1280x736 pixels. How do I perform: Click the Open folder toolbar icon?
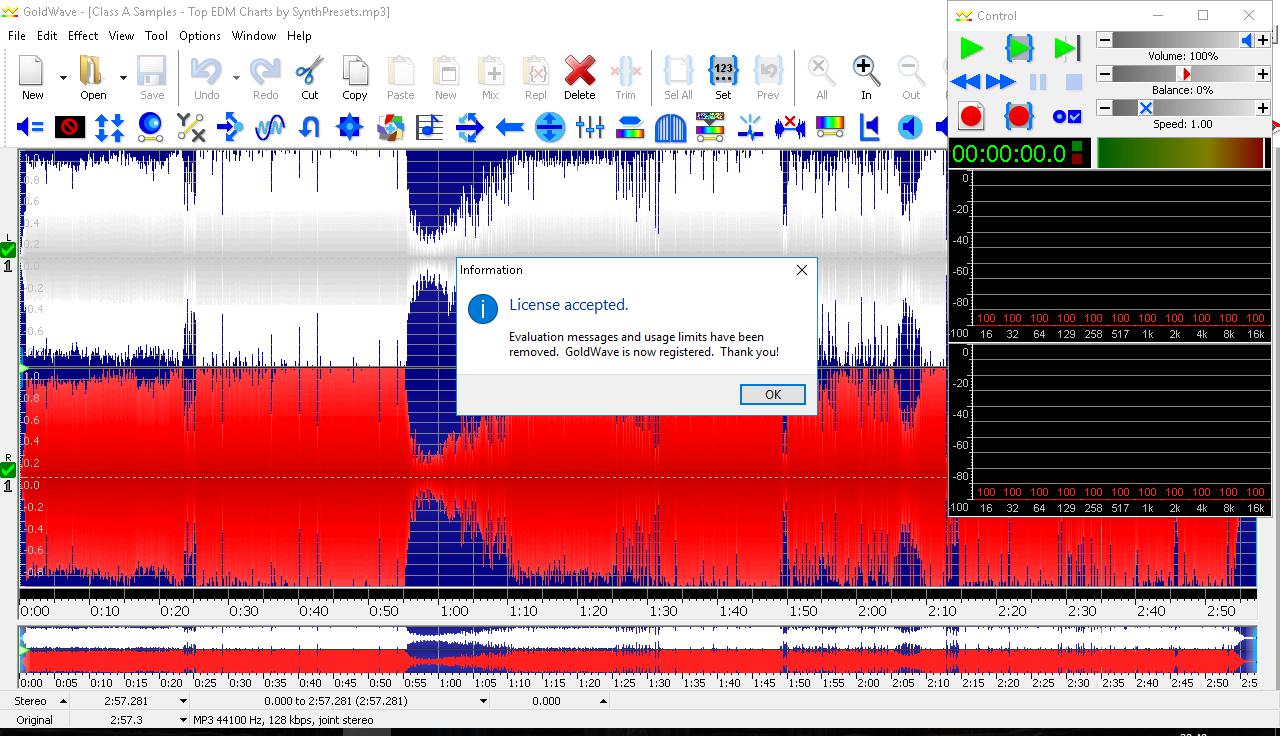pyautogui.click(x=92, y=72)
